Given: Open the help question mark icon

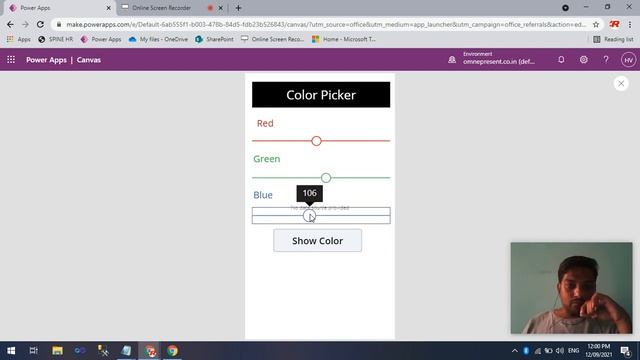Looking at the screenshot, I should [606, 60].
